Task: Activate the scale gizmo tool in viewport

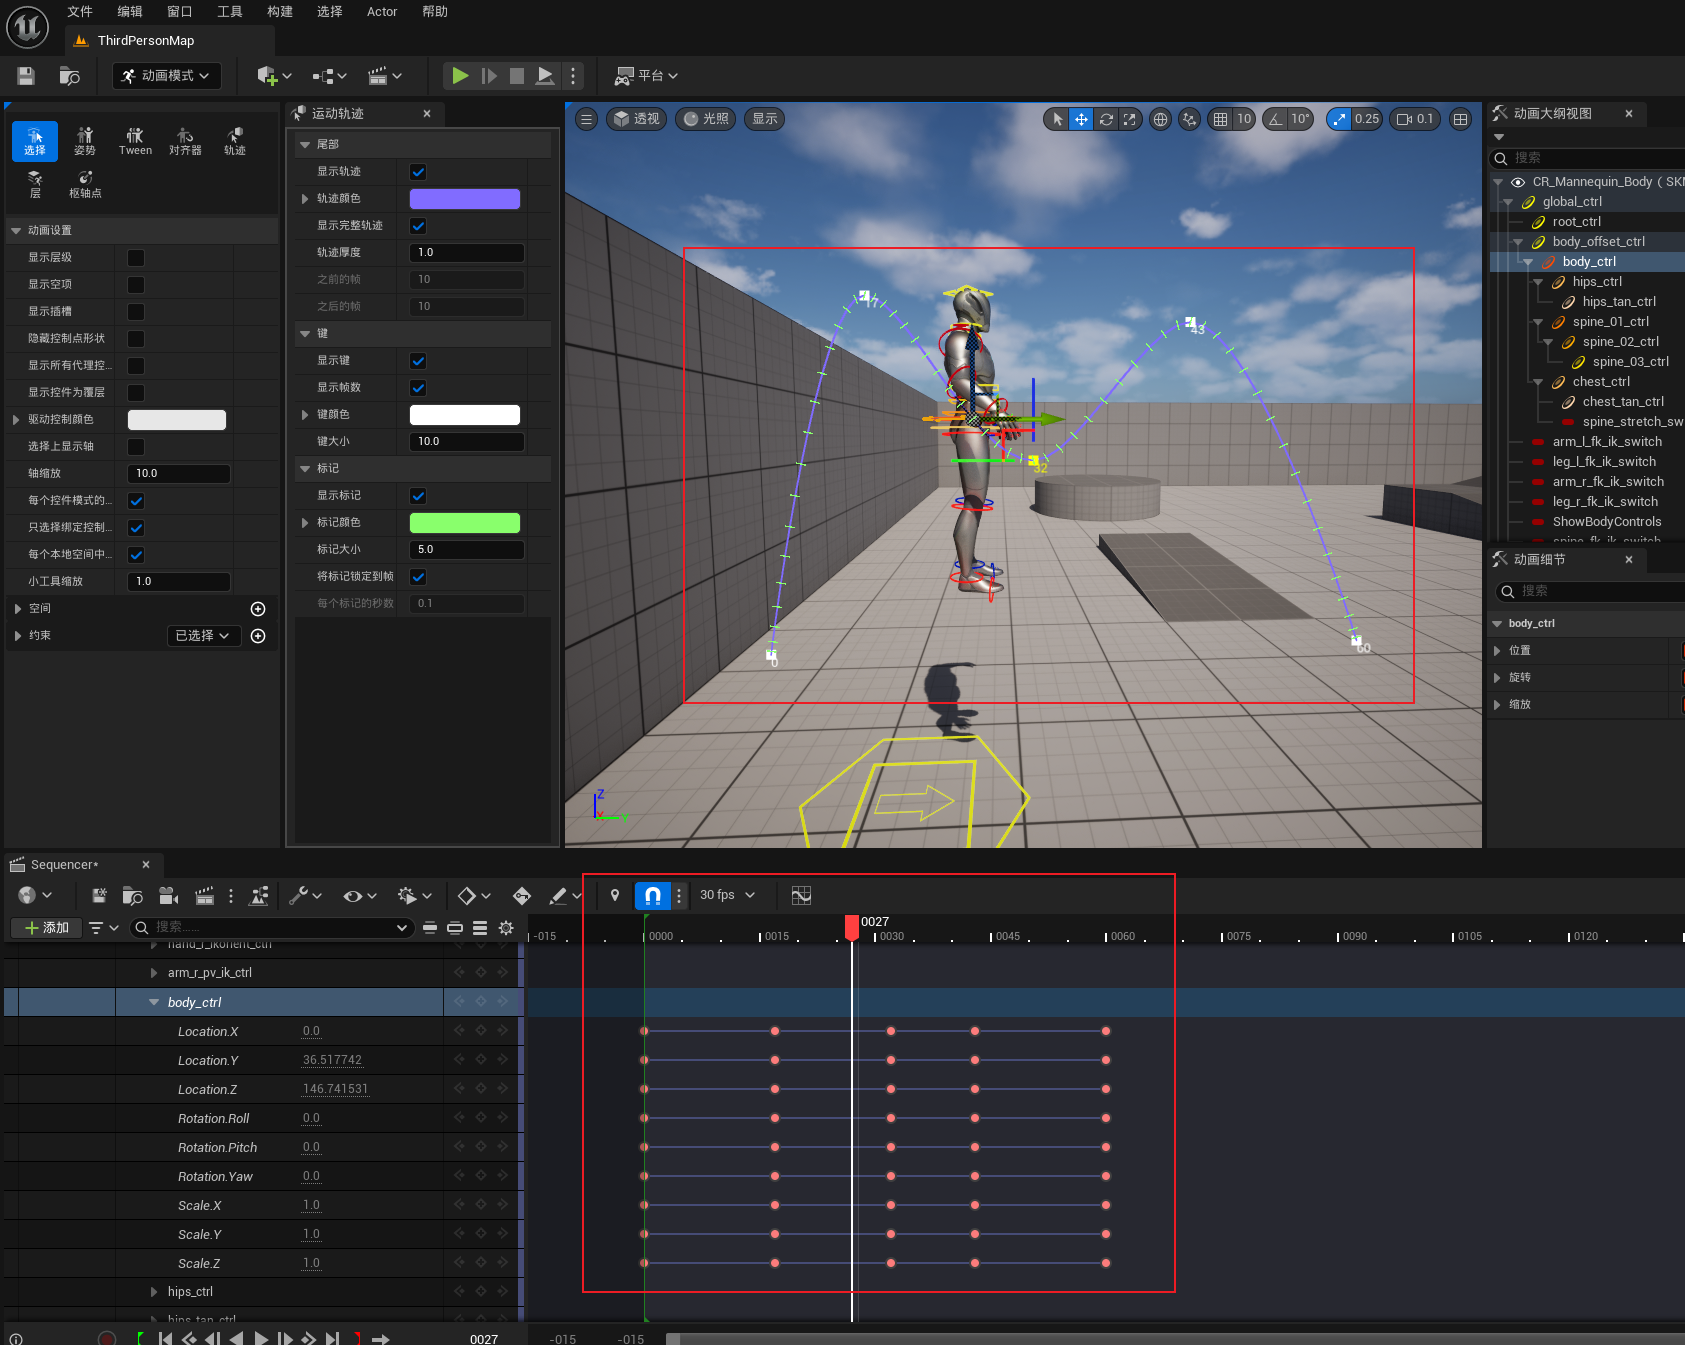Action: pos(1129,119)
